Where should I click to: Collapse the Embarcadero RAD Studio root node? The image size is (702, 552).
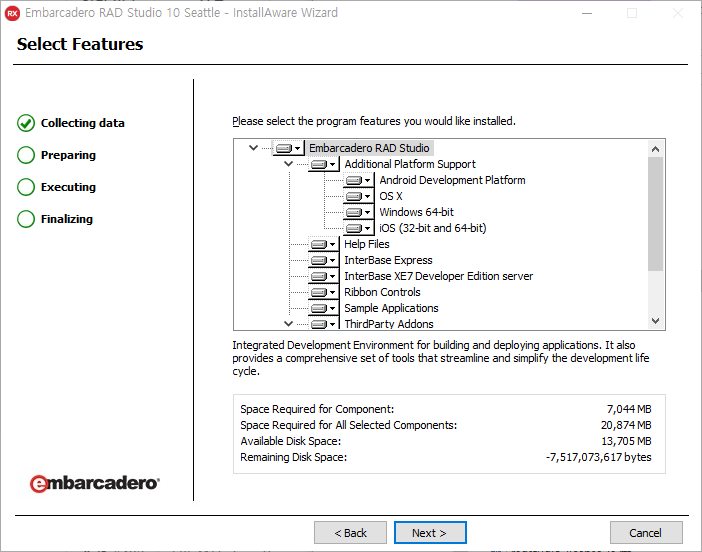click(x=253, y=148)
